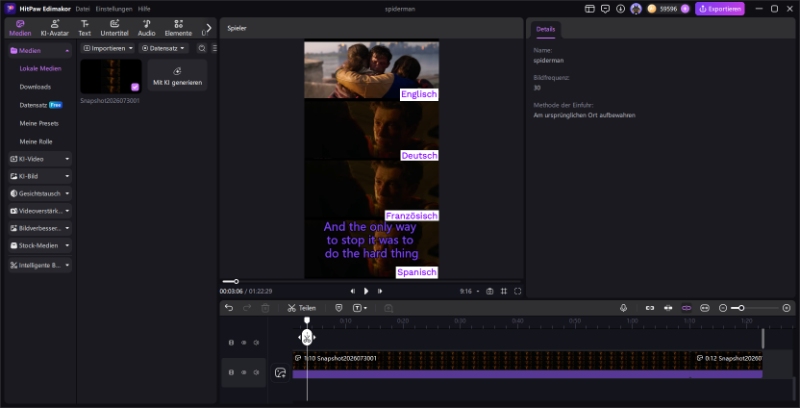Click the redo arrow in the timeline toolbar

(x=247, y=308)
